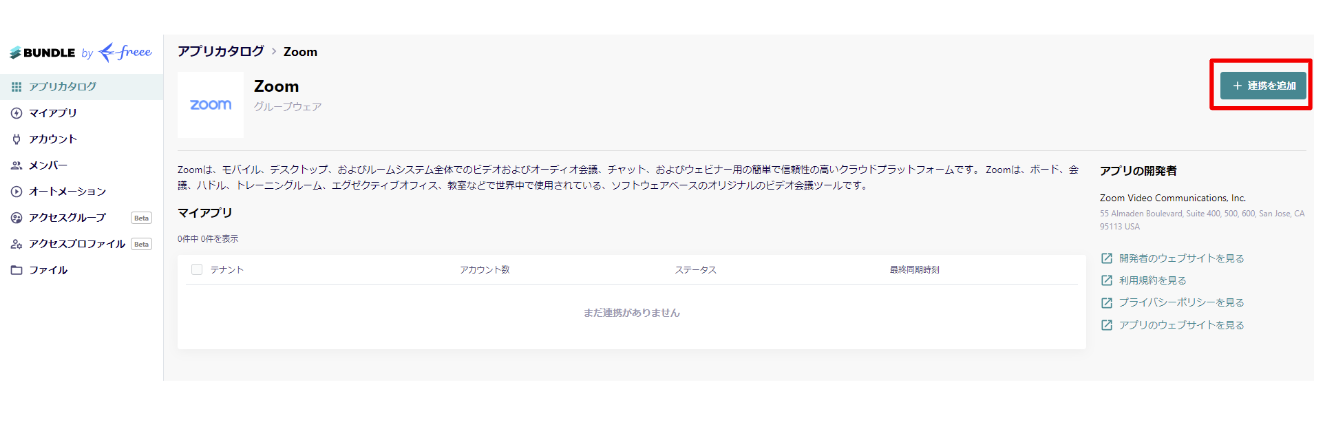Open ファイル in the sidebar

(x=81, y=270)
